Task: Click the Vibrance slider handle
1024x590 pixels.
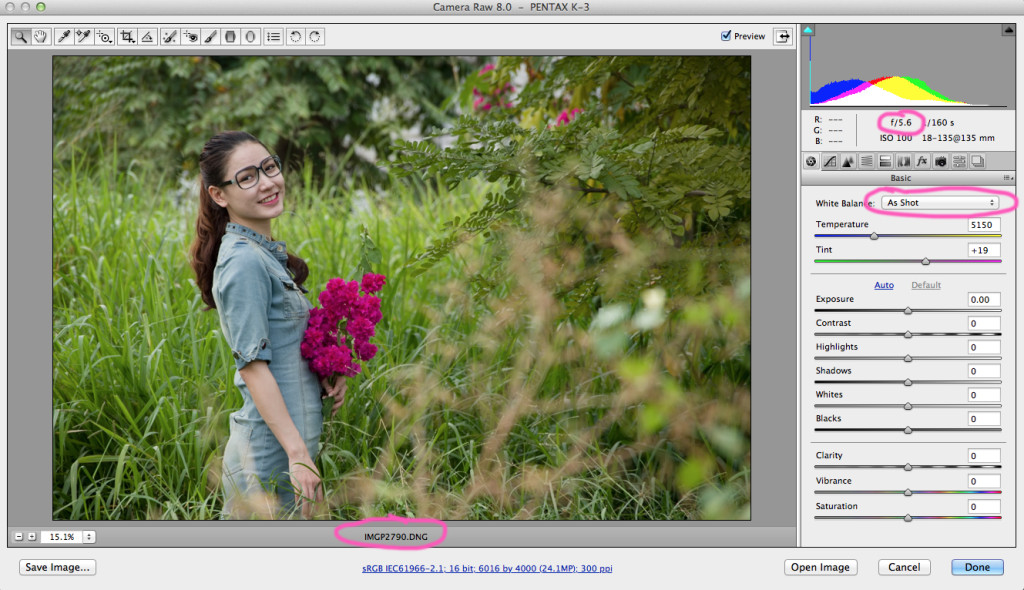Action: [908, 493]
